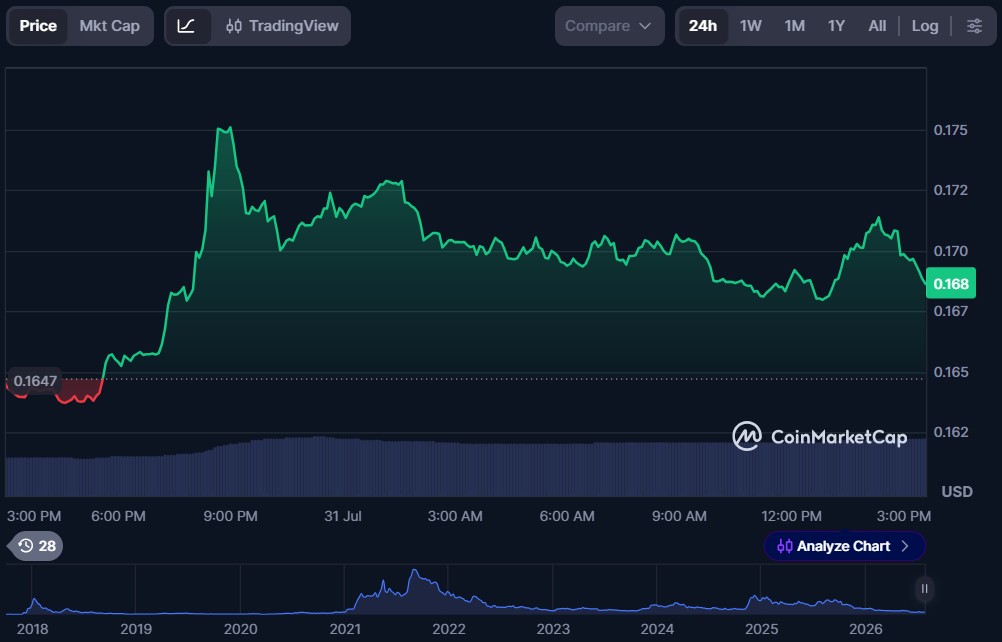Click the current price label 0.168
The width and height of the screenshot is (1002, 642).
pyautogui.click(x=951, y=284)
